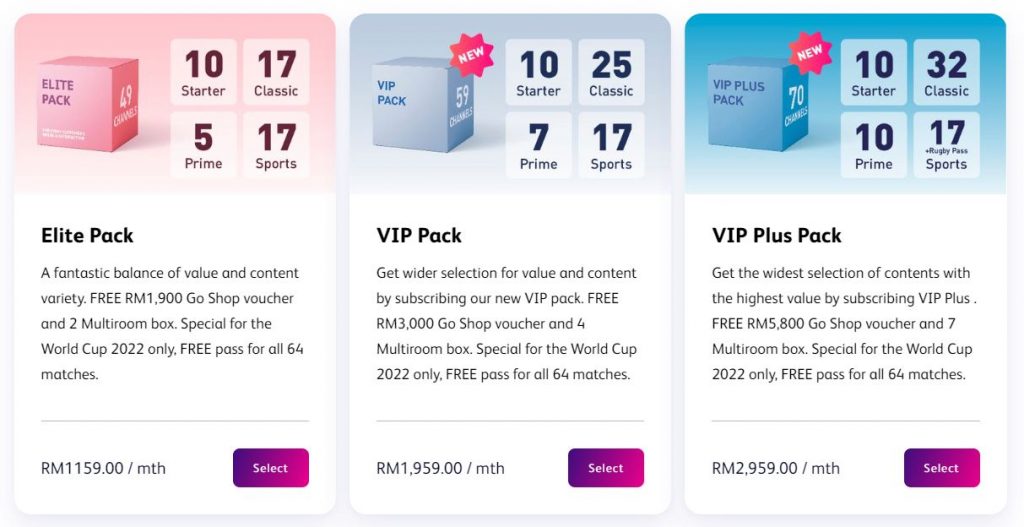
Task: Click the 17 Sports Rugby Pass tile
Action: (946, 145)
